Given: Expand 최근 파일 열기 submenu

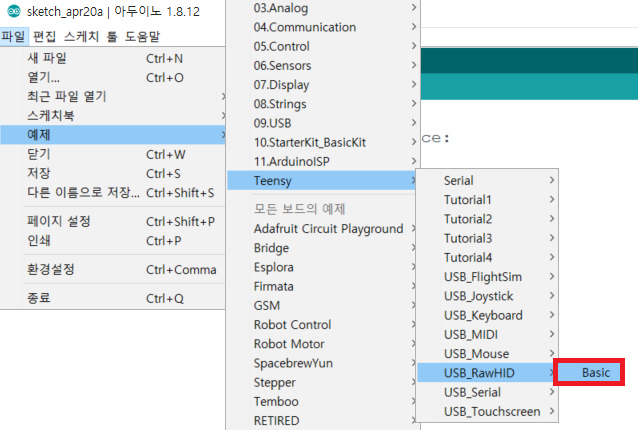Looking at the screenshot, I should click(113, 96).
